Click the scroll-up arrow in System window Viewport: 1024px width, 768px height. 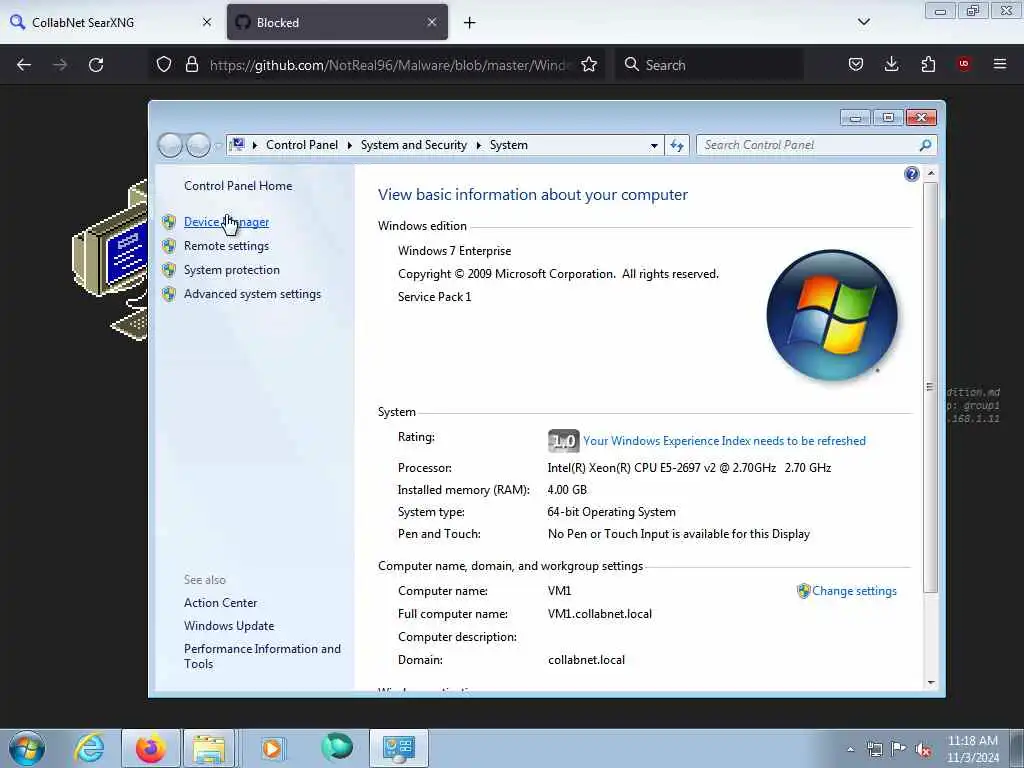tap(931, 173)
